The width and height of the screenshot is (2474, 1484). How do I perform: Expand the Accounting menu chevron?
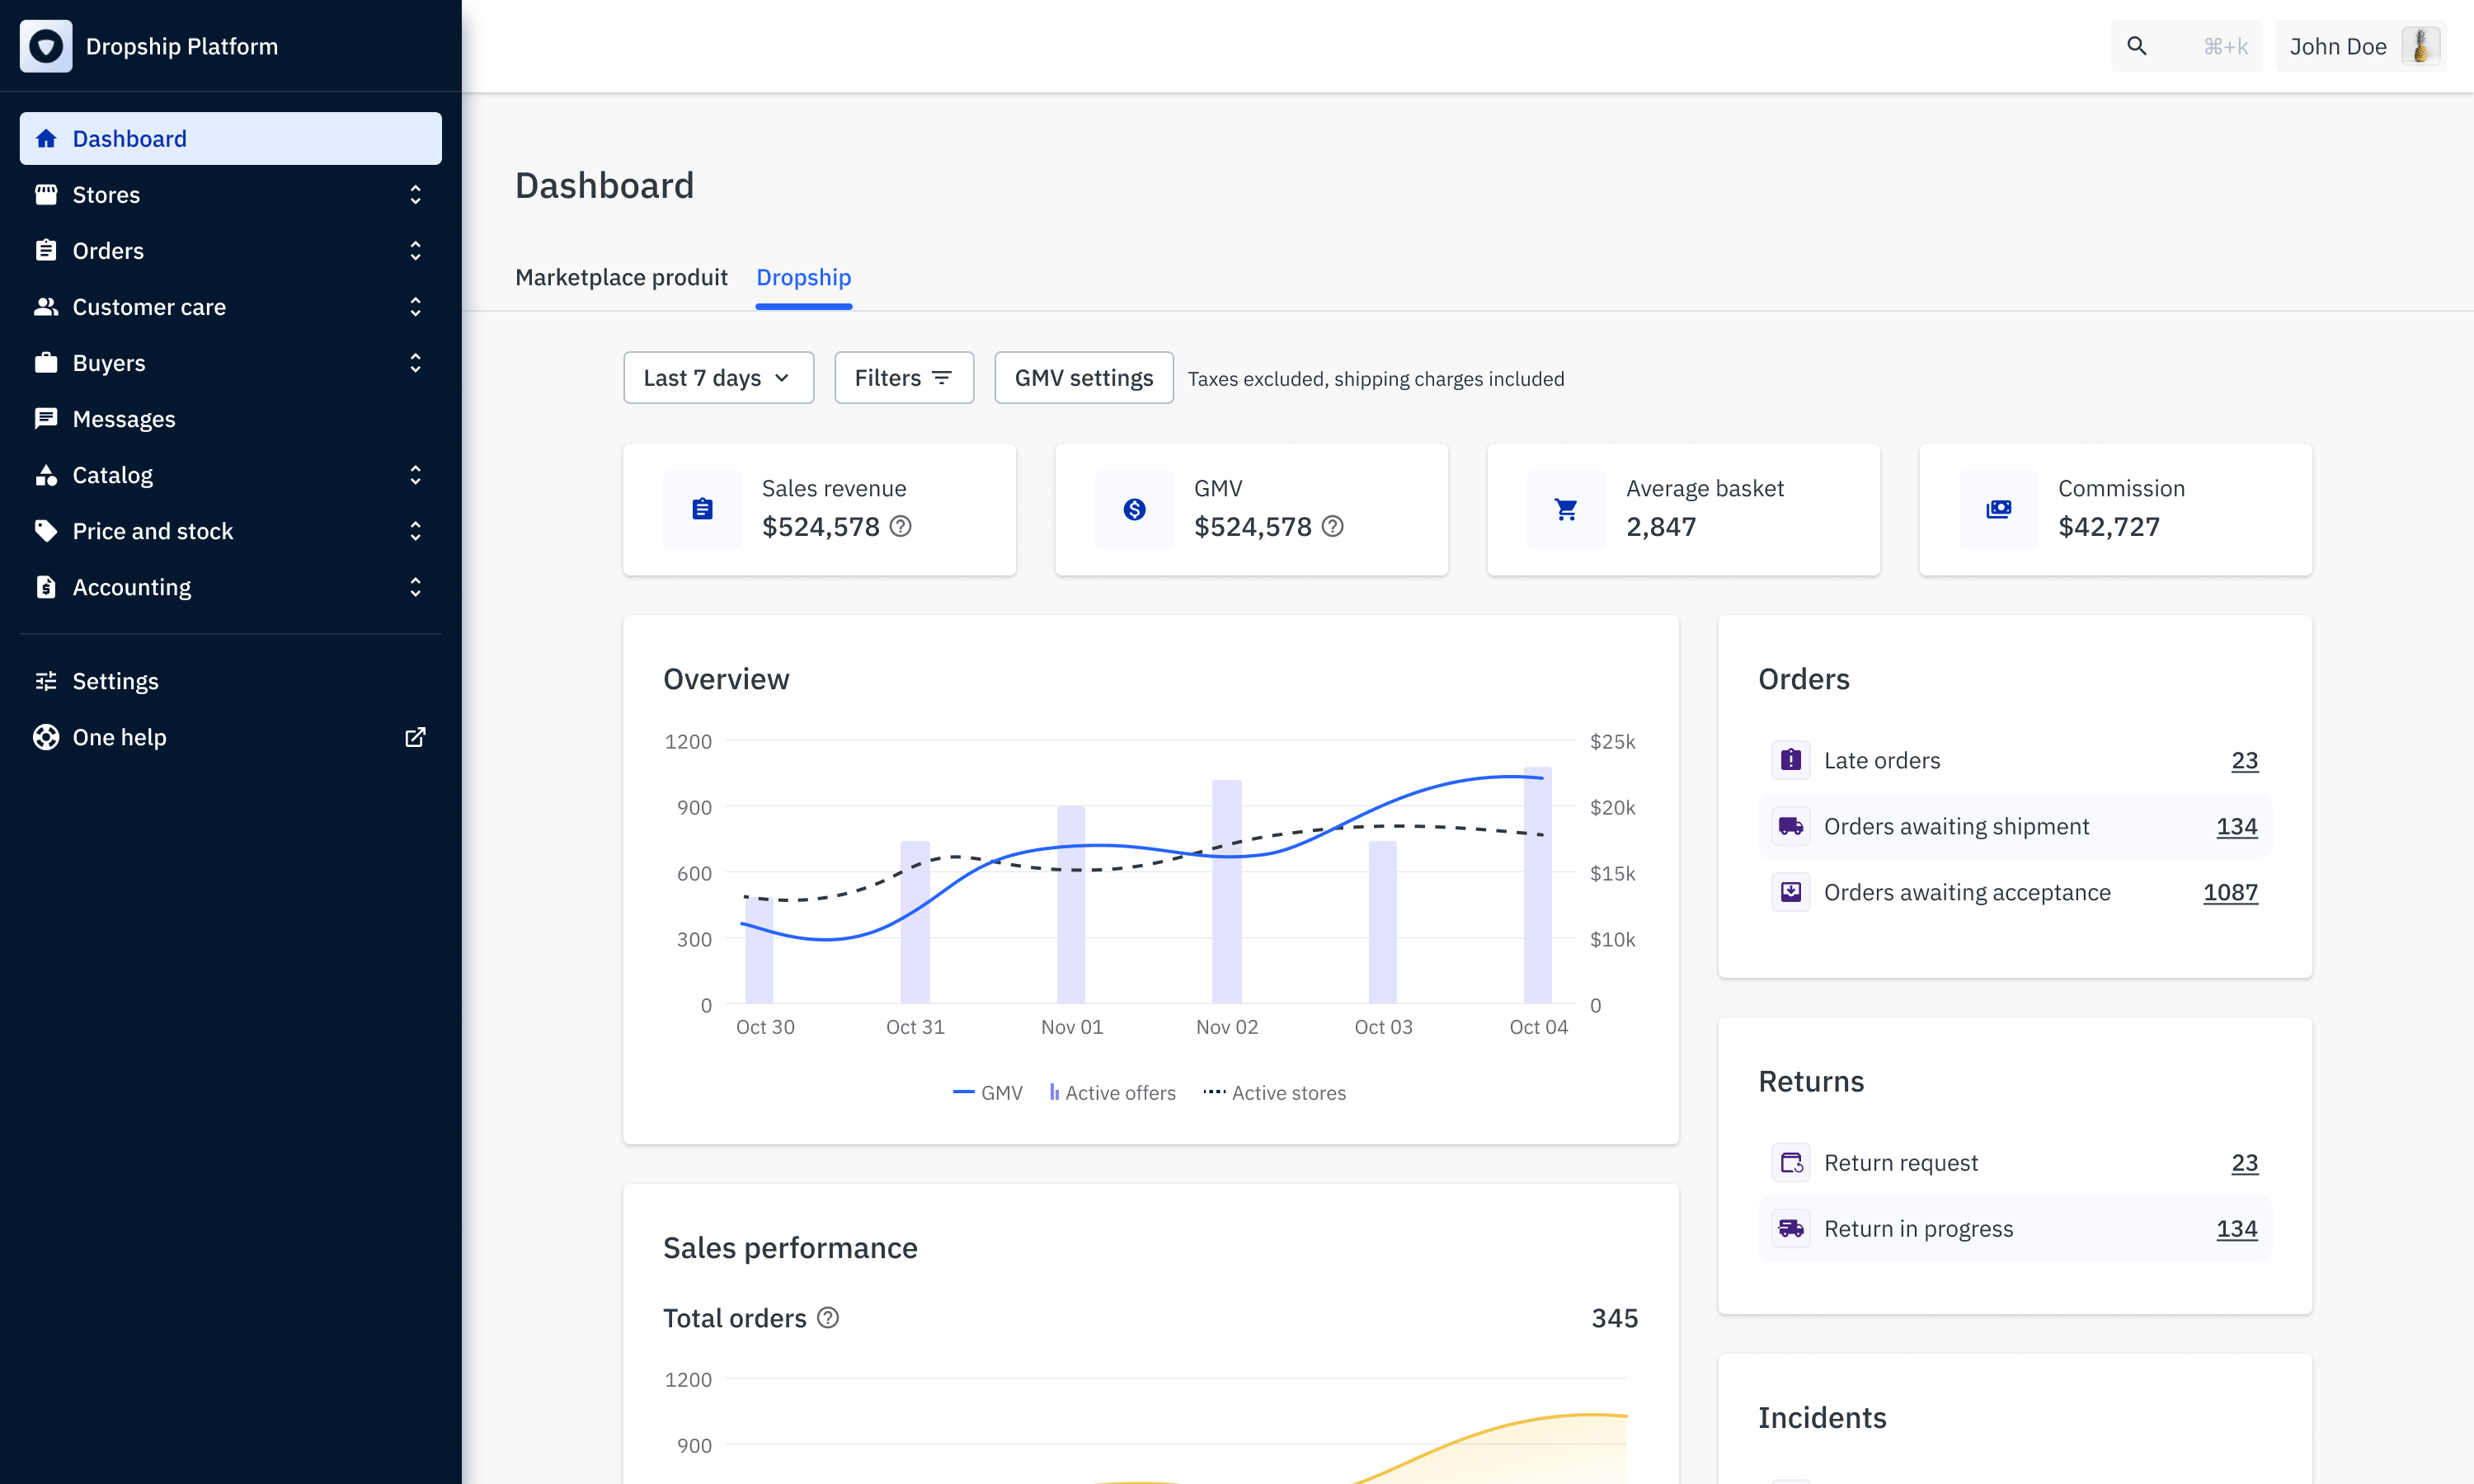coord(415,586)
